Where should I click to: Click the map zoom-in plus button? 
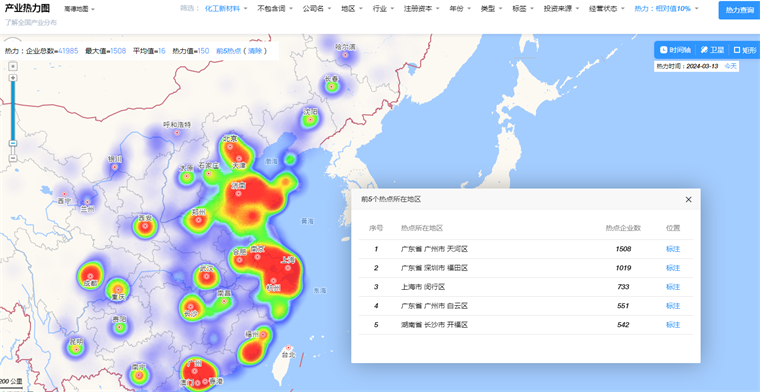tap(13, 78)
